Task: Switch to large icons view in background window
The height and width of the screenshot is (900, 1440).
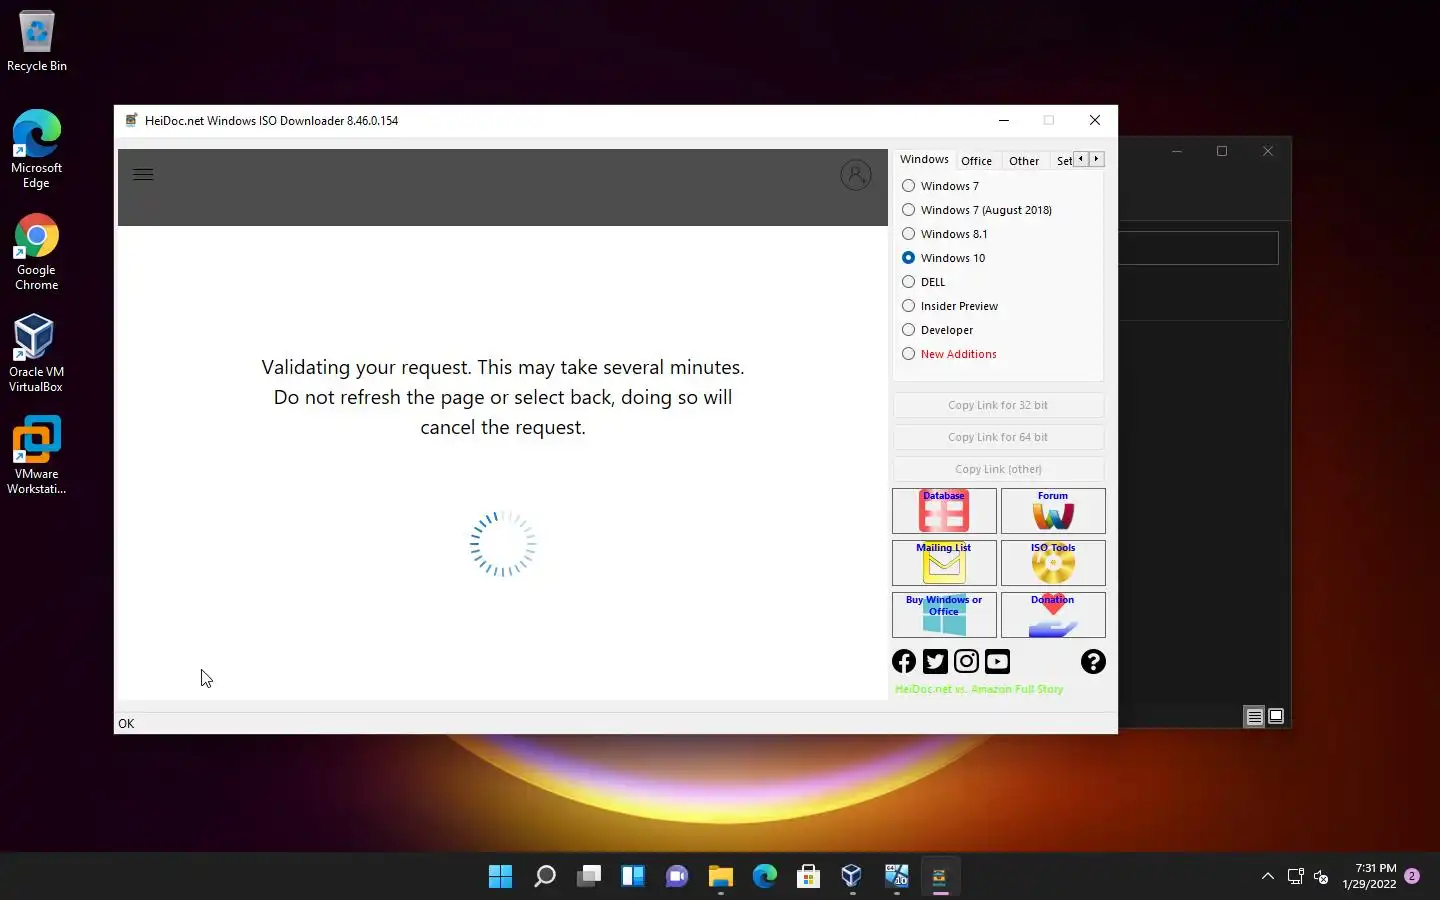Action: [x=1276, y=716]
